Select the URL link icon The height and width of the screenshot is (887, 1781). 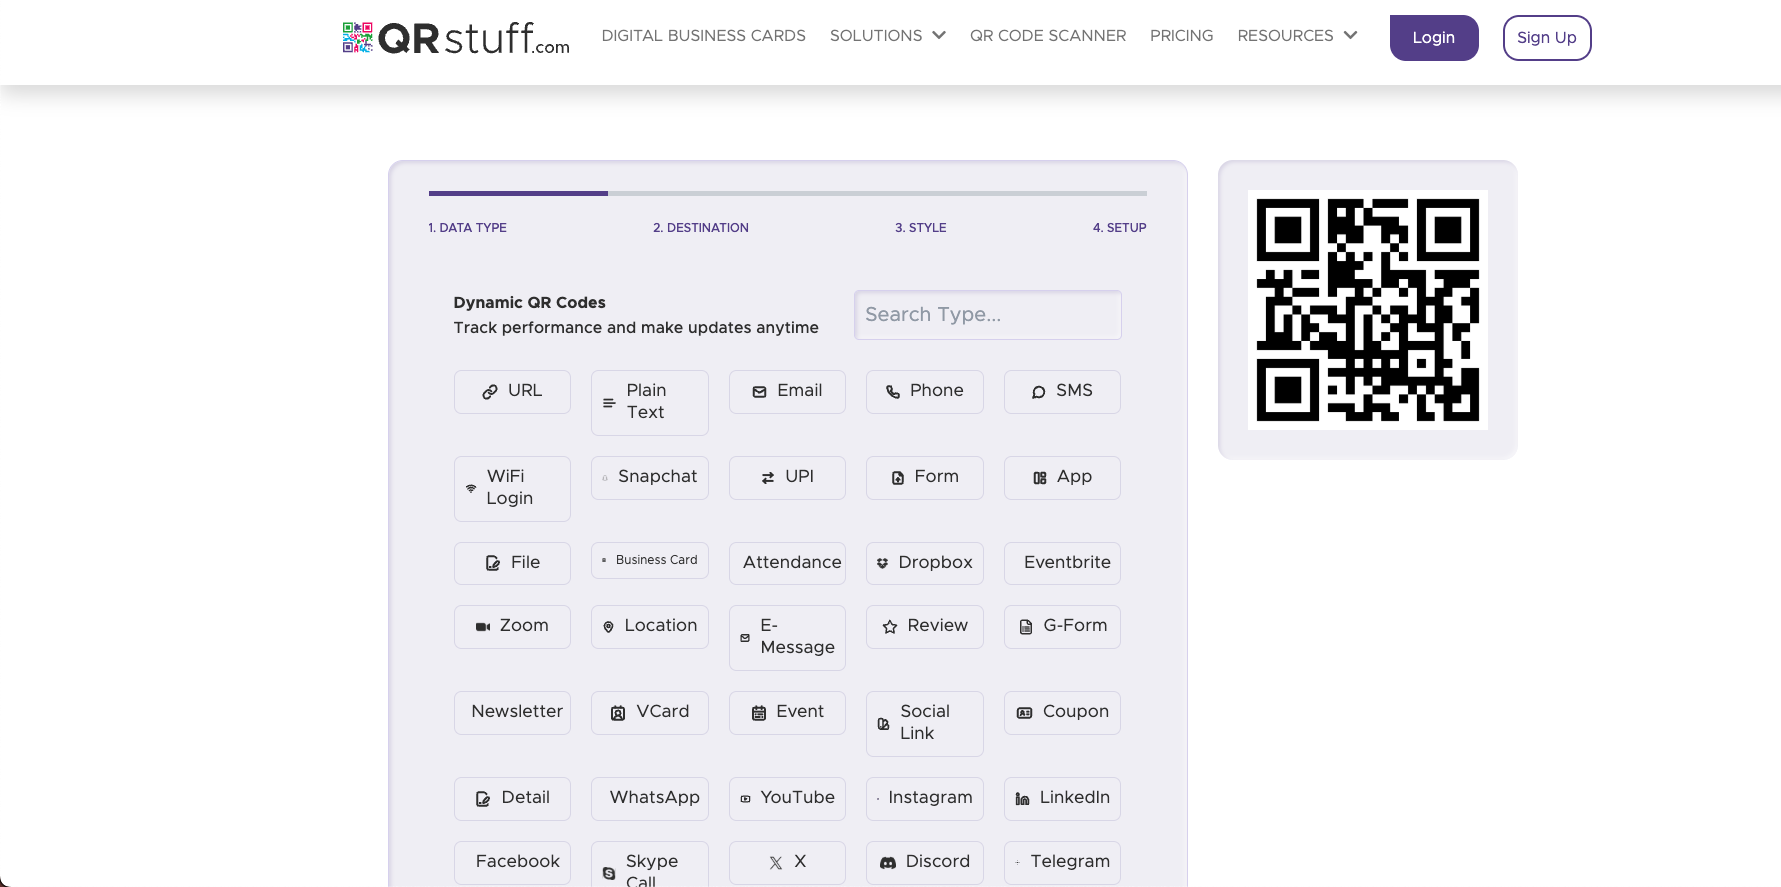490,392
